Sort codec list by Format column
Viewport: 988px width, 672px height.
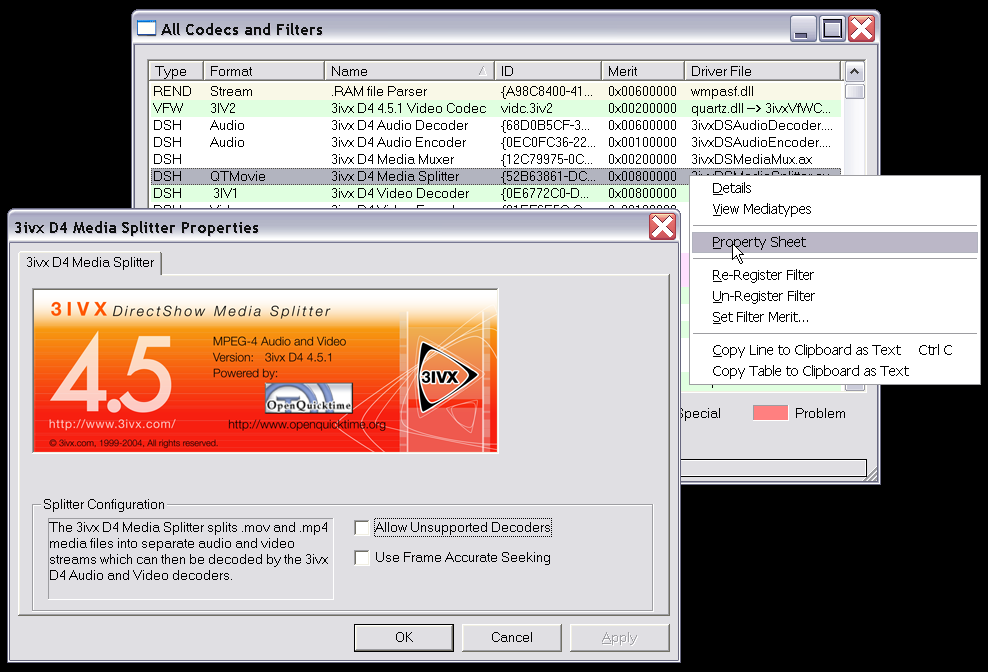(263, 71)
